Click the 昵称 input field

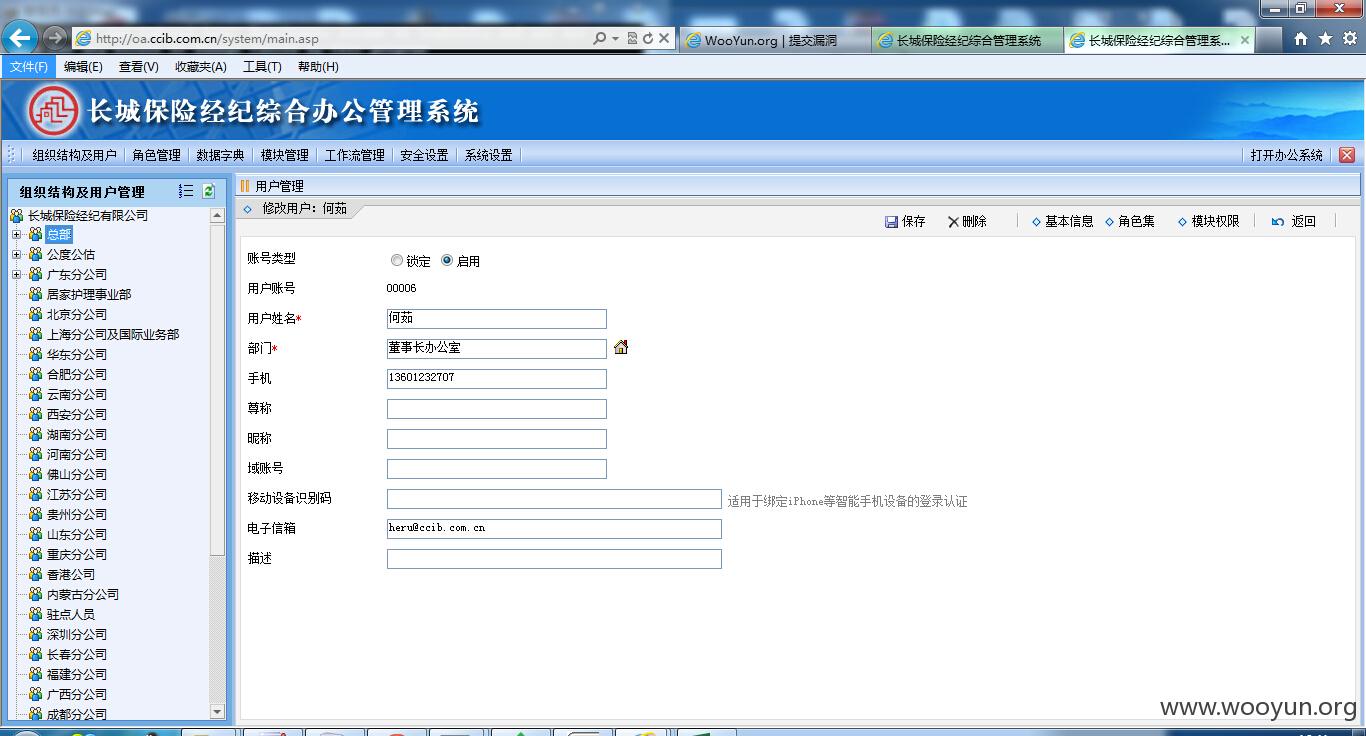(497, 439)
